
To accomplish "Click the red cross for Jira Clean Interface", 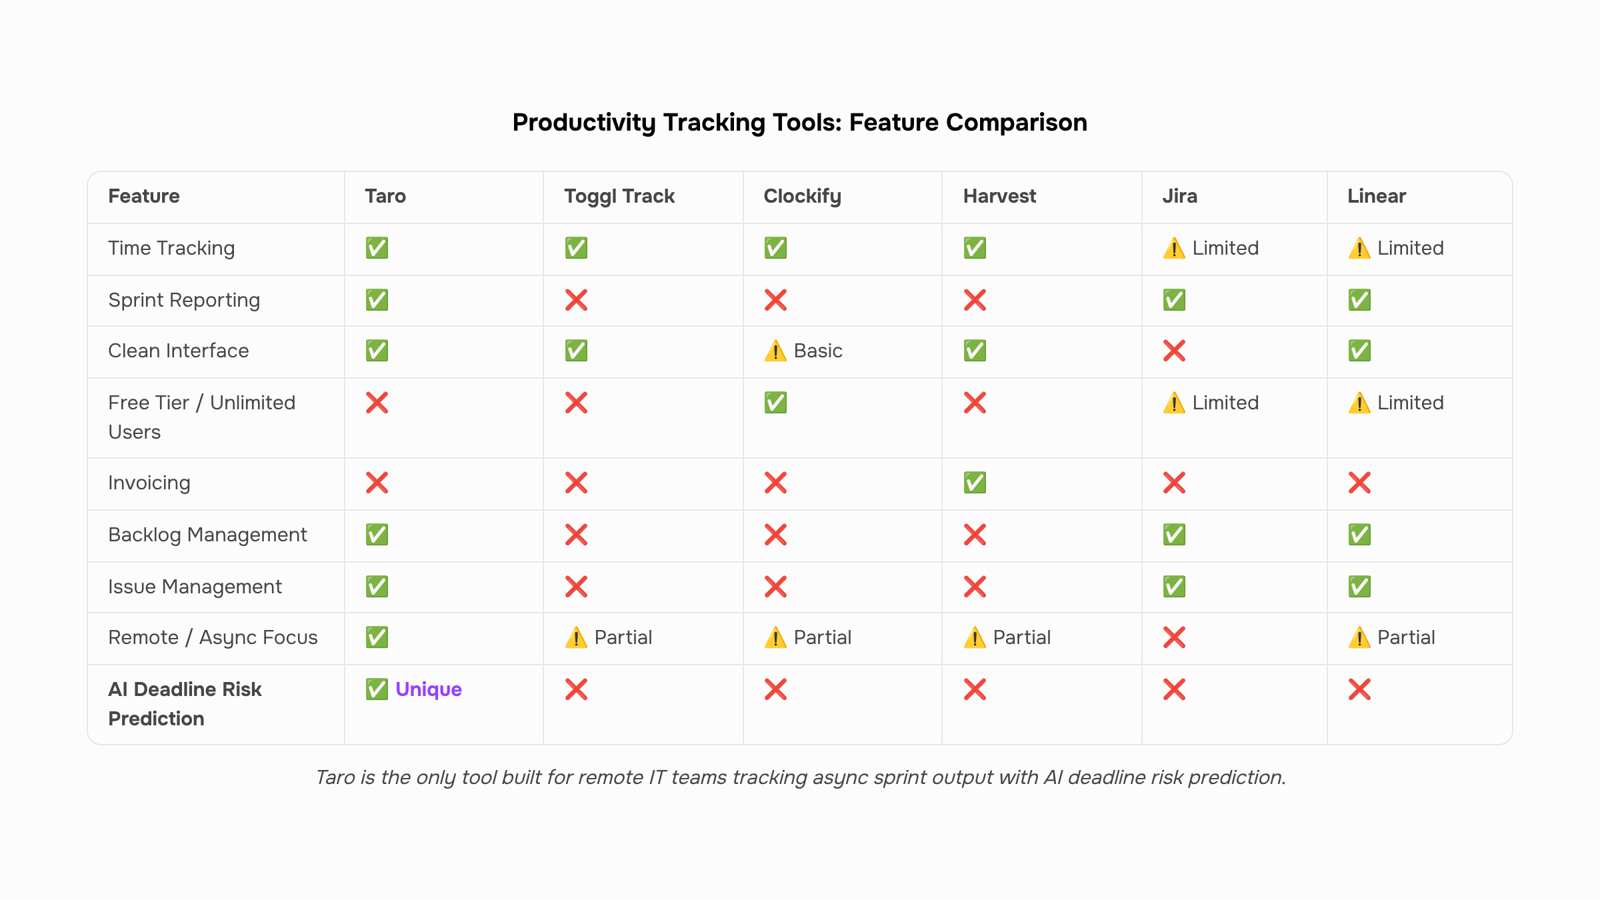I will click(x=1174, y=351).
